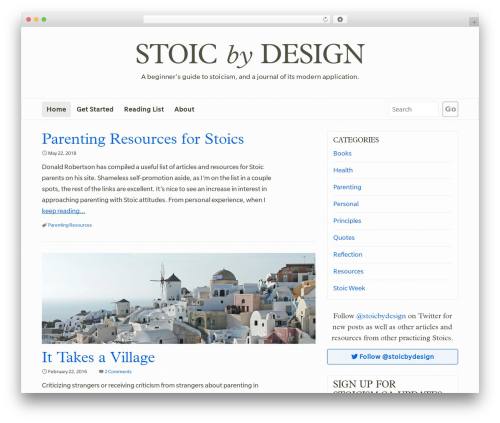Click the May 22, 2018 date text
The width and height of the screenshot is (500, 423).
[x=62, y=153]
